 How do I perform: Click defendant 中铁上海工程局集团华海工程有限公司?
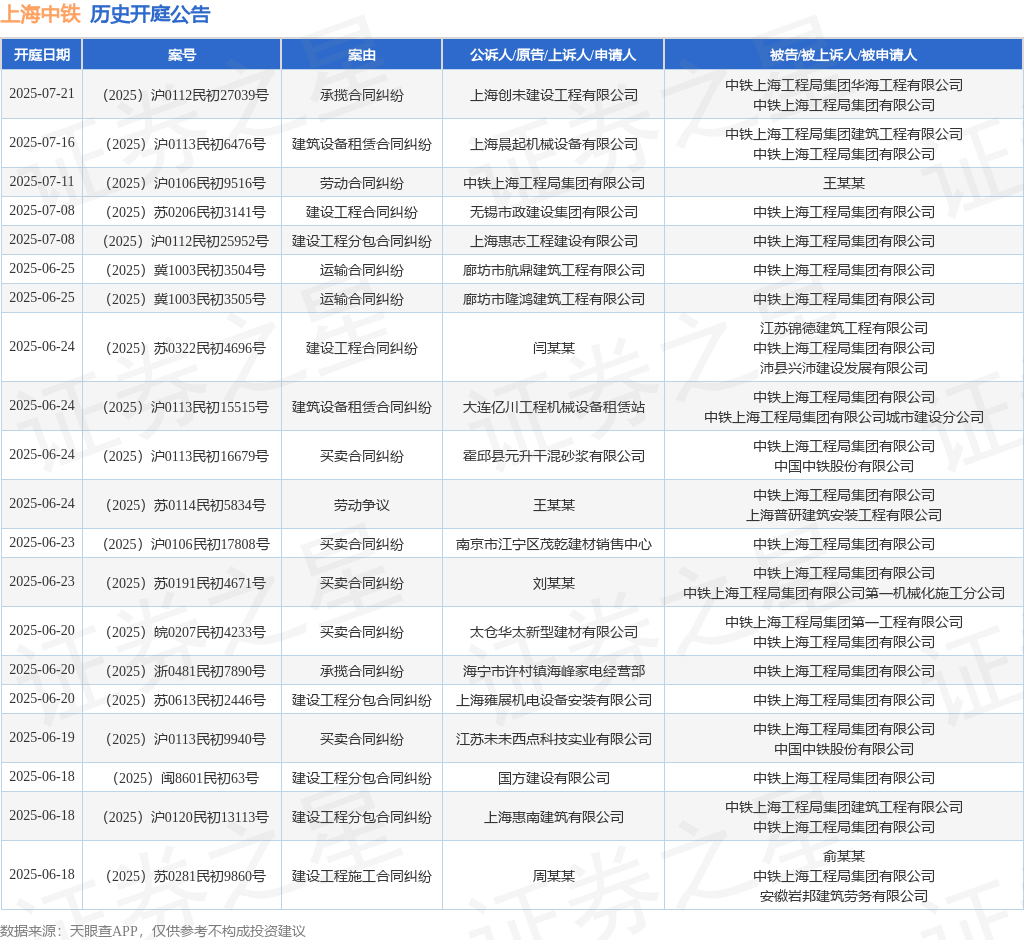(x=844, y=86)
